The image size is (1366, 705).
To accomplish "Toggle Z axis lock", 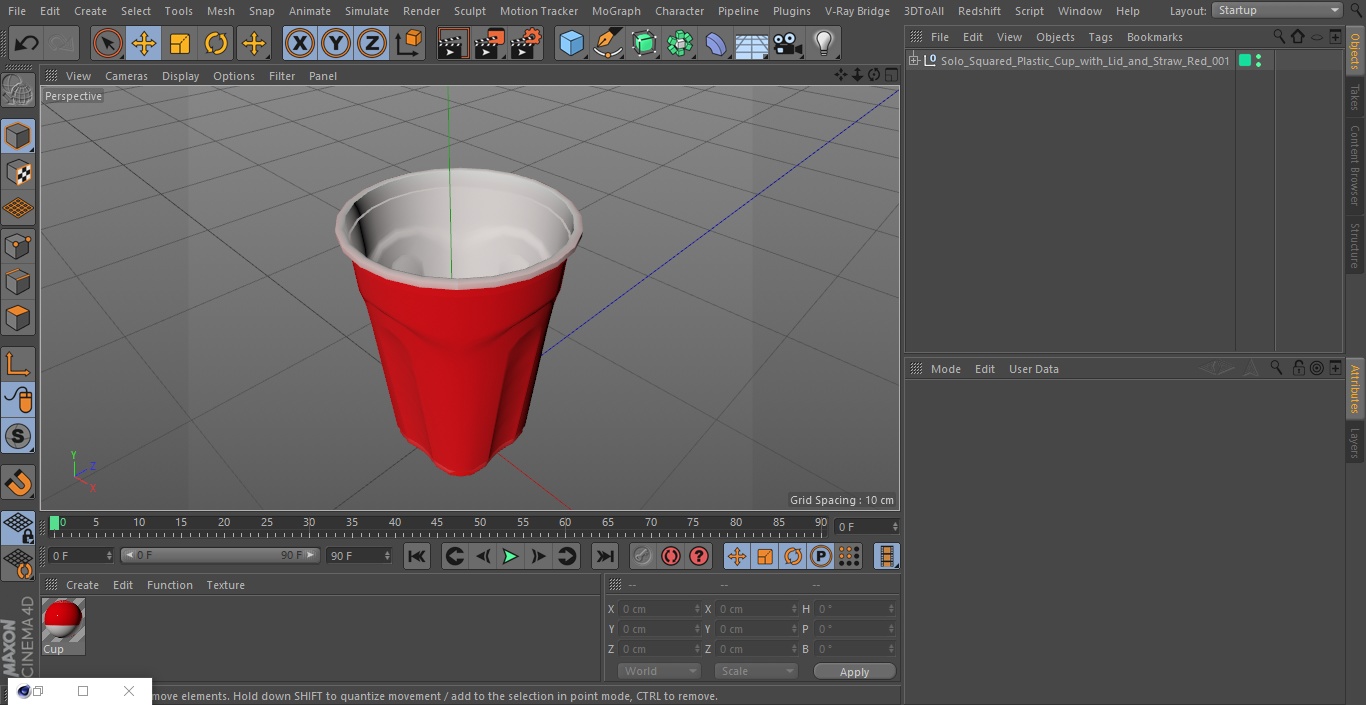I will 372,43.
